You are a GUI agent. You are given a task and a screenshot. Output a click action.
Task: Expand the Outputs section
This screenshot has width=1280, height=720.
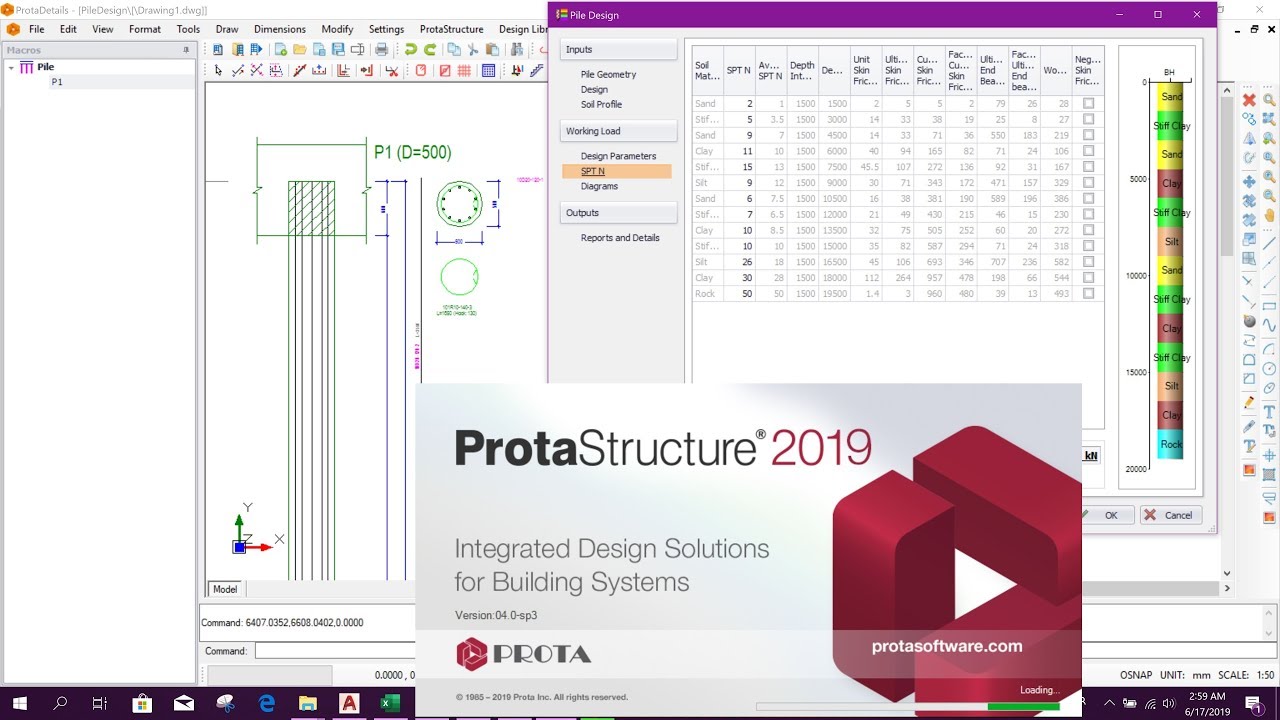coord(618,213)
